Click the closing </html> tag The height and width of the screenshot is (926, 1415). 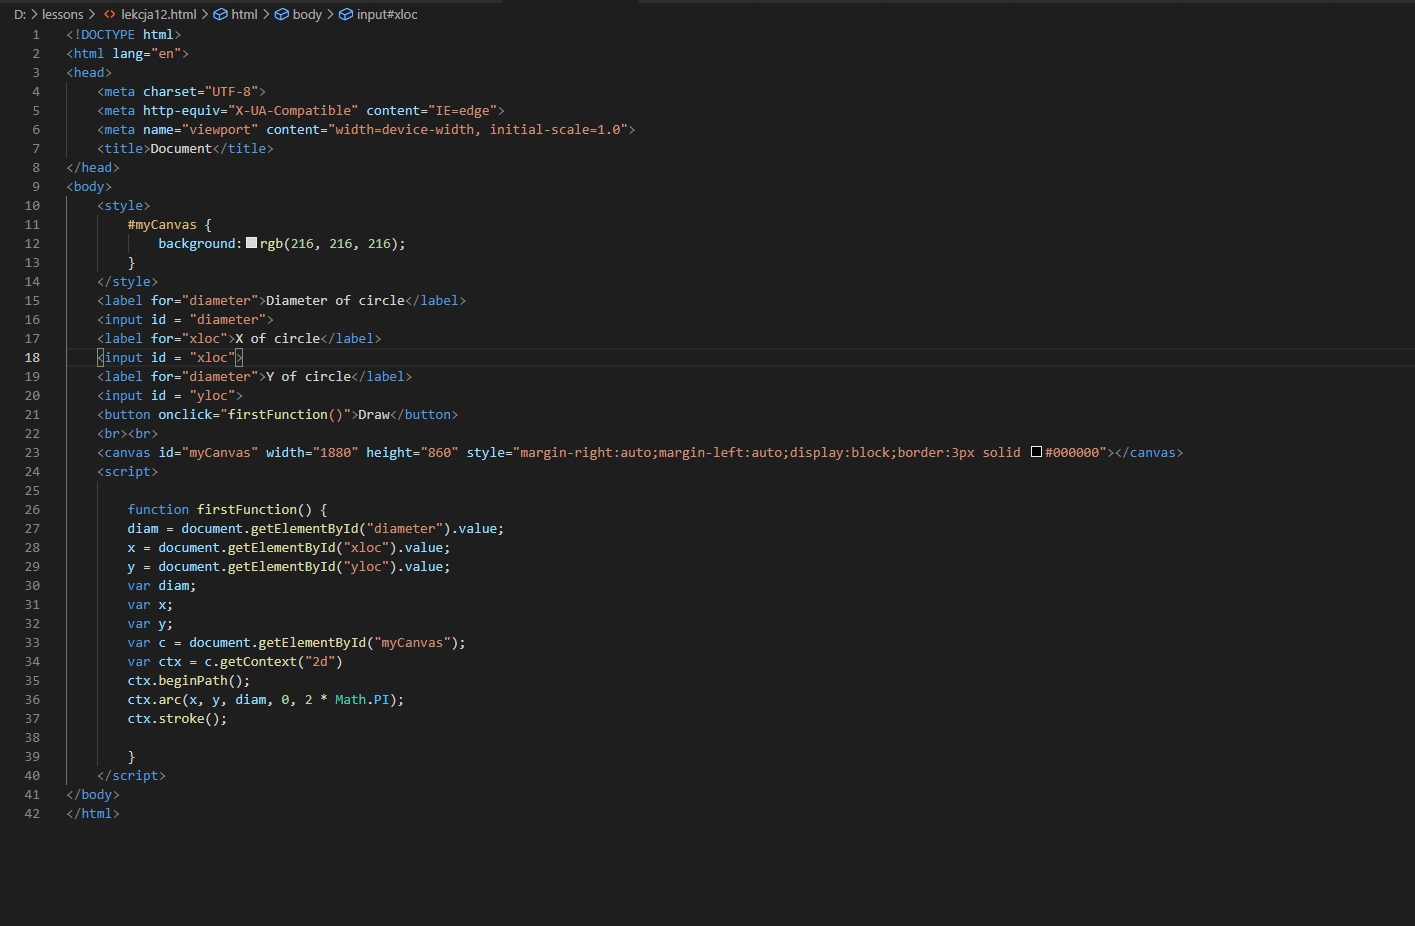tap(93, 814)
